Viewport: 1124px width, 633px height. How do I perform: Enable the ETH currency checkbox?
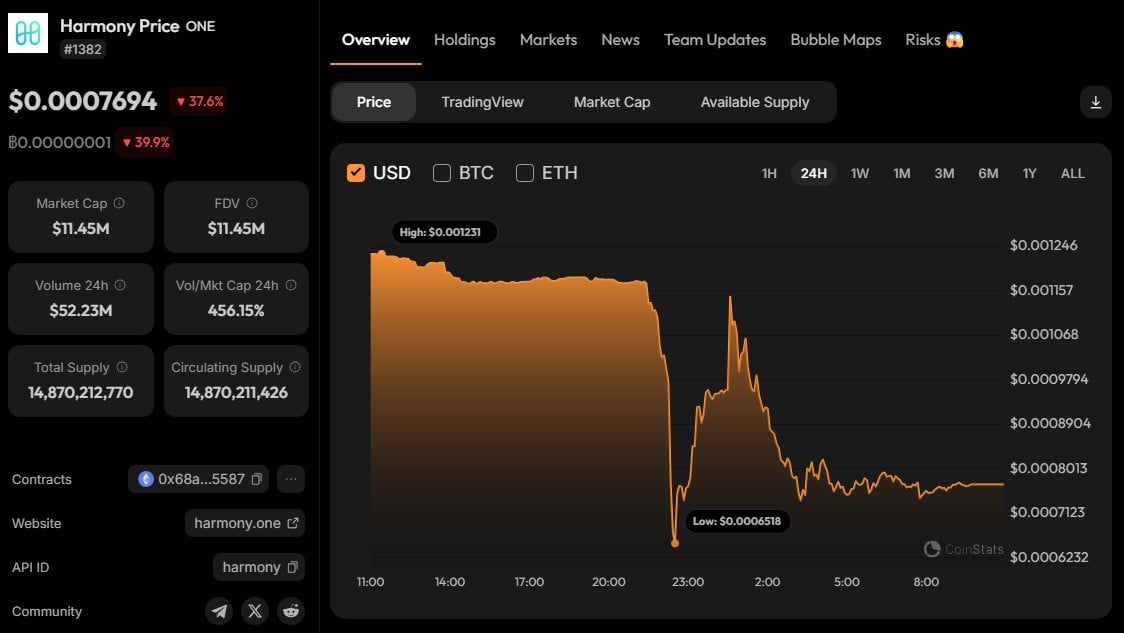click(x=525, y=173)
